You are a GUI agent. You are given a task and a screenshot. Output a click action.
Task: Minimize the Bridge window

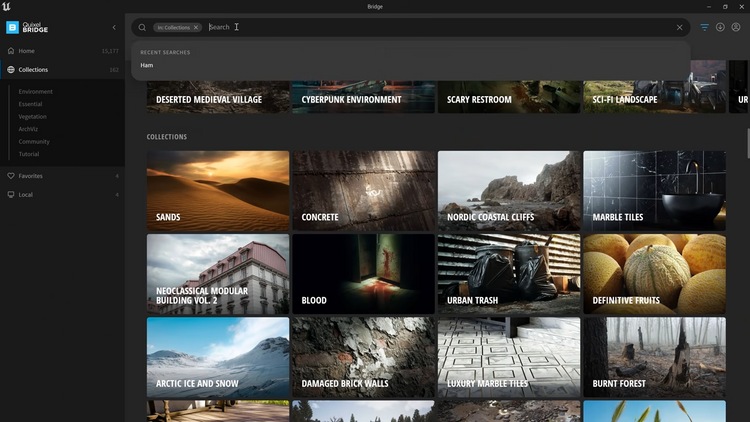709,7
